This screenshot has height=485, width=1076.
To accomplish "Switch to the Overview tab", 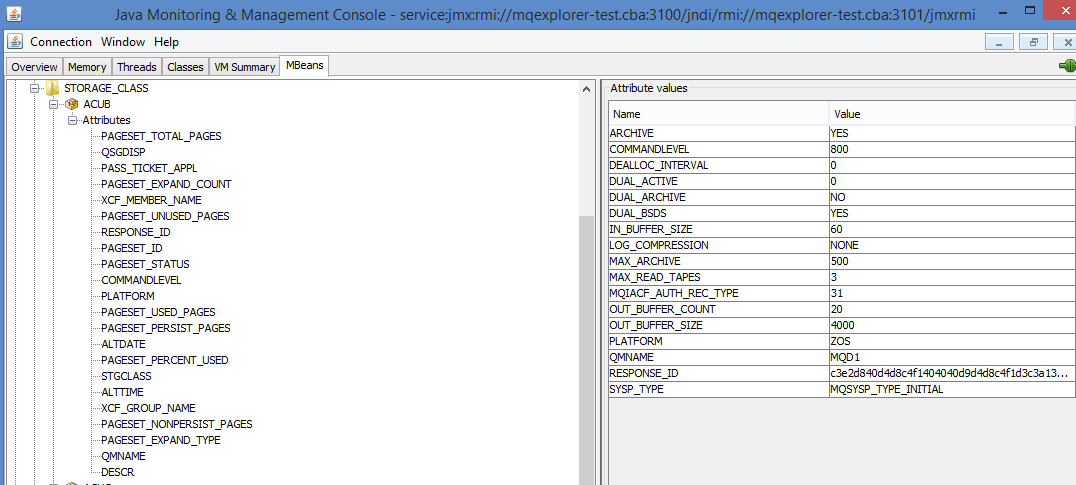I will [x=34, y=67].
